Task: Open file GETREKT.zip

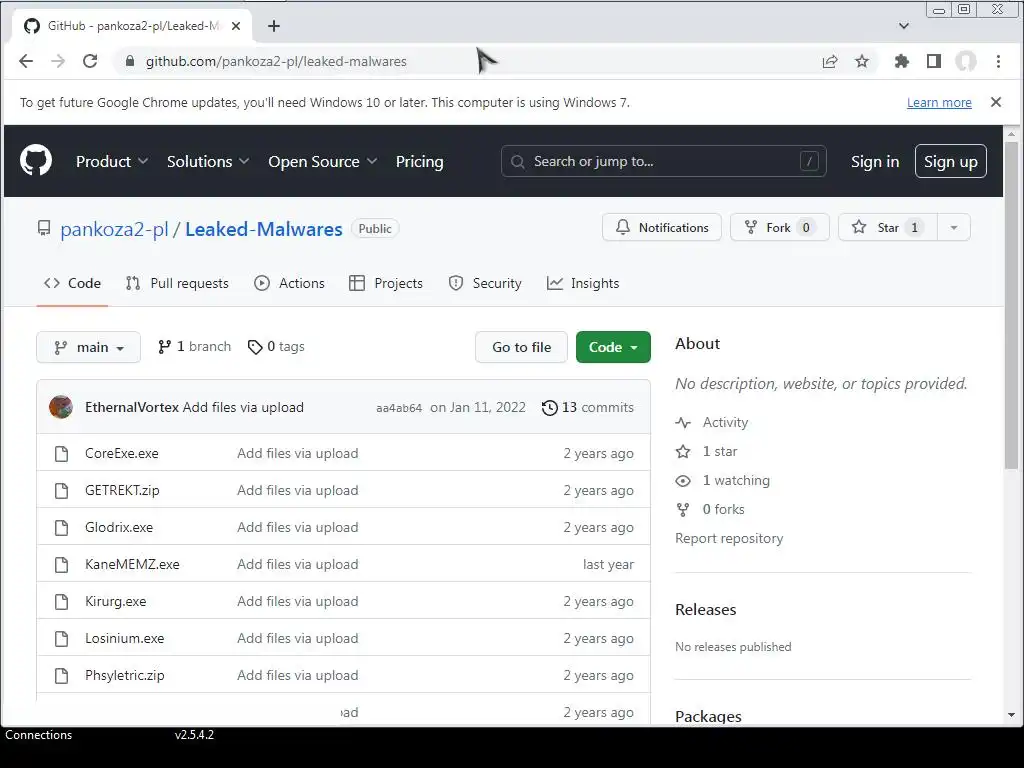Action: 122,490
